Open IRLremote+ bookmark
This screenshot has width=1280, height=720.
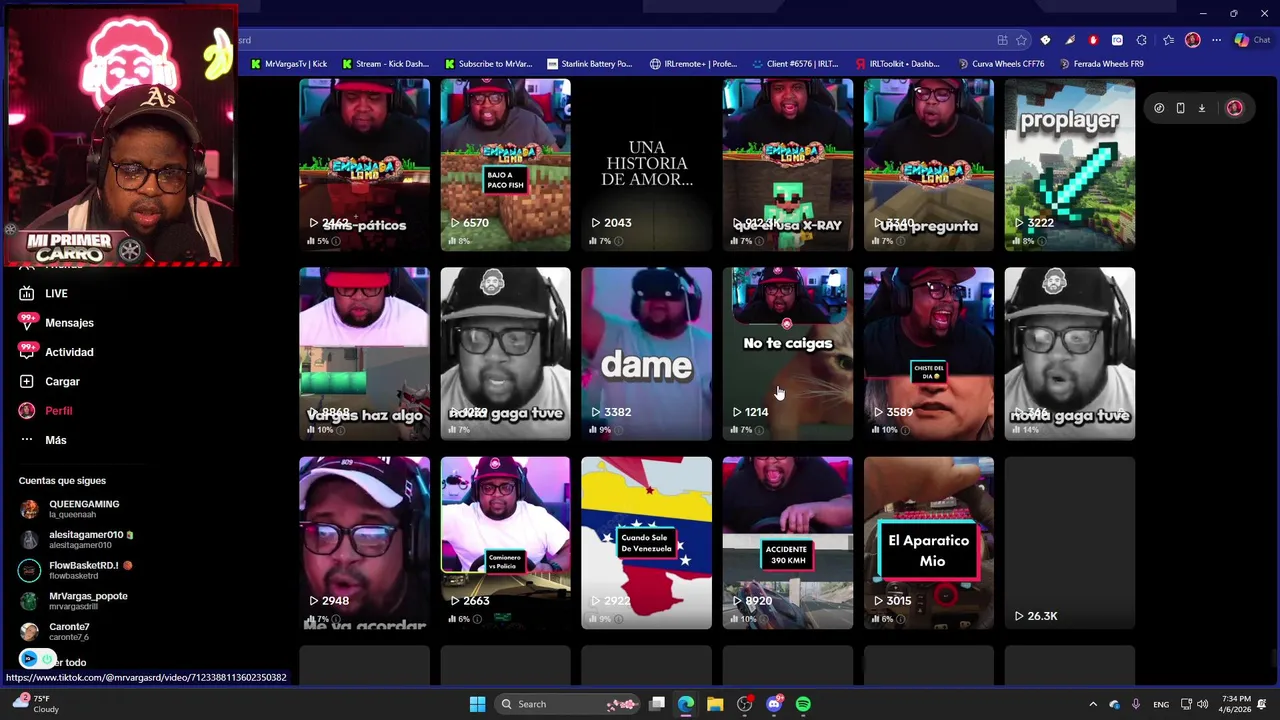(693, 63)
